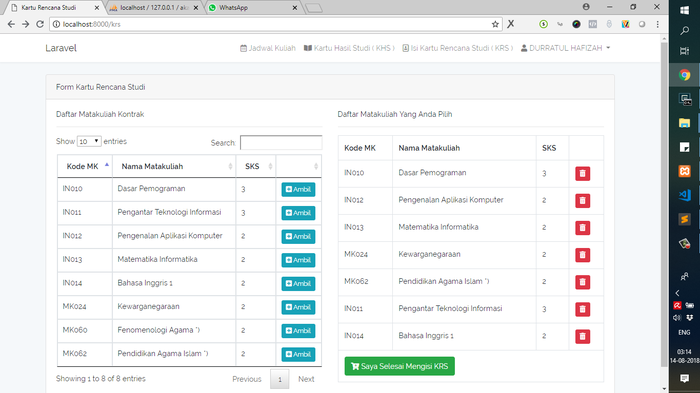700x393 pixels.
Task: Open the volume control in system tray
Action: tap(677, 318)
